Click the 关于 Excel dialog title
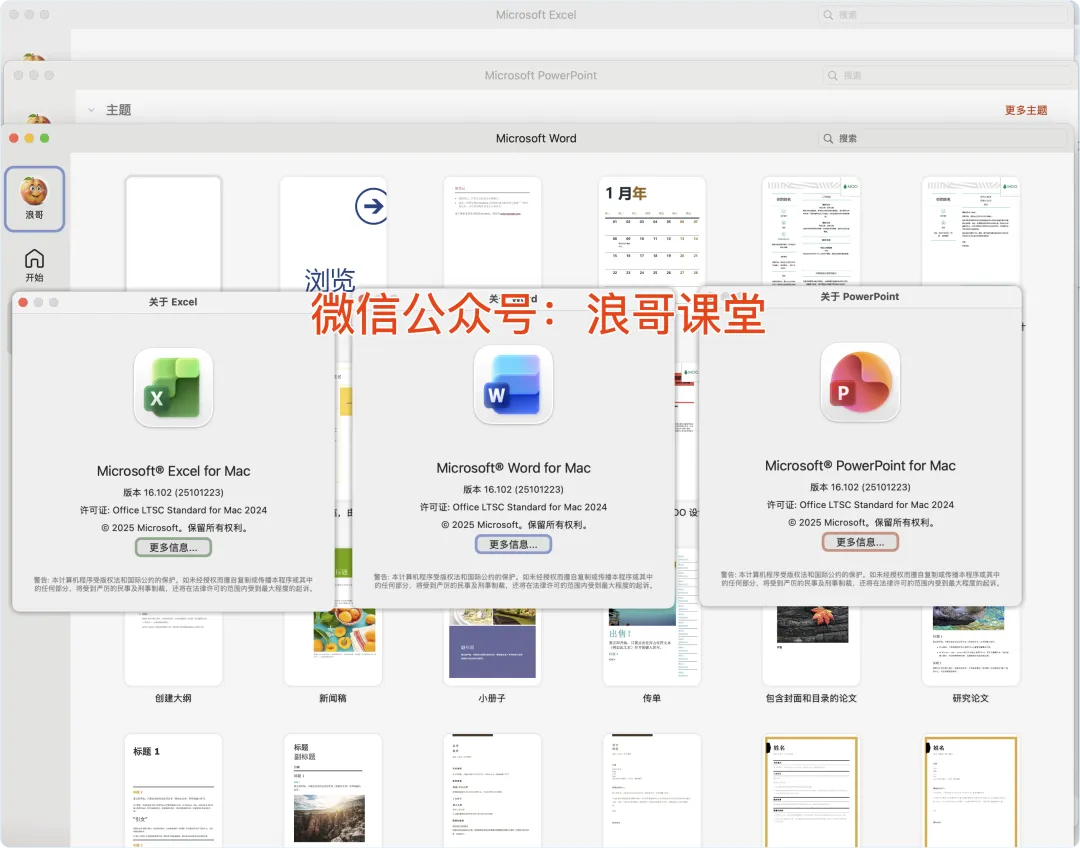Viewport: 1080px width, 848px height. coord(173,302)
